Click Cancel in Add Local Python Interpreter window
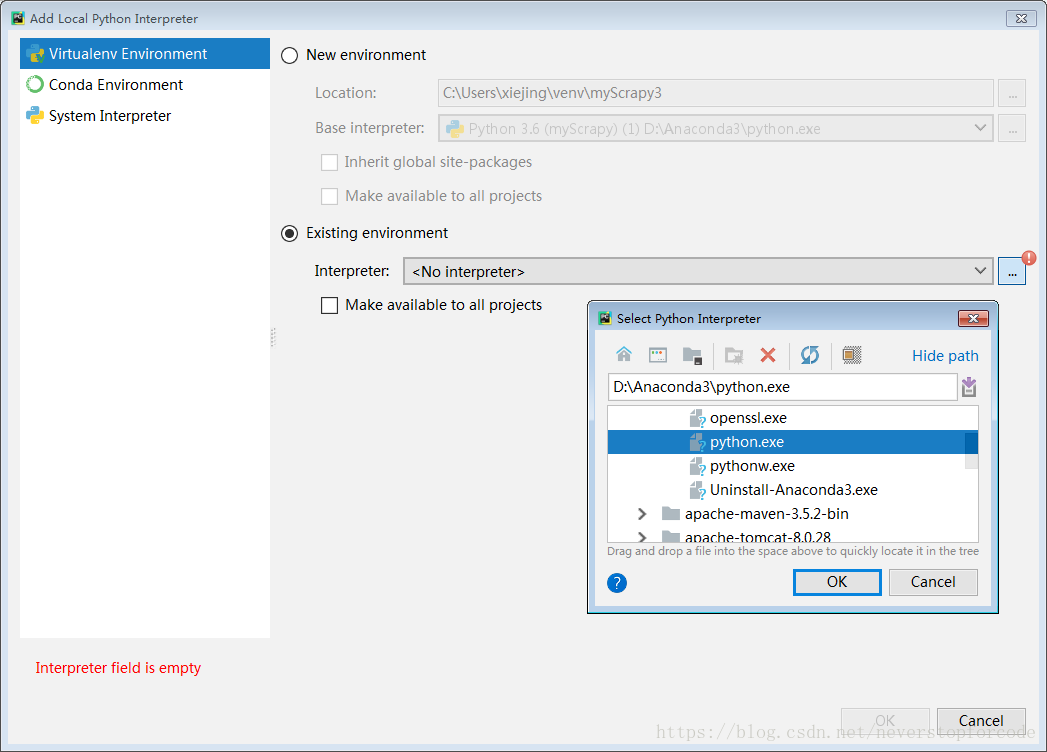This screenshot has width=1047, height=752. tap(981, 721)
